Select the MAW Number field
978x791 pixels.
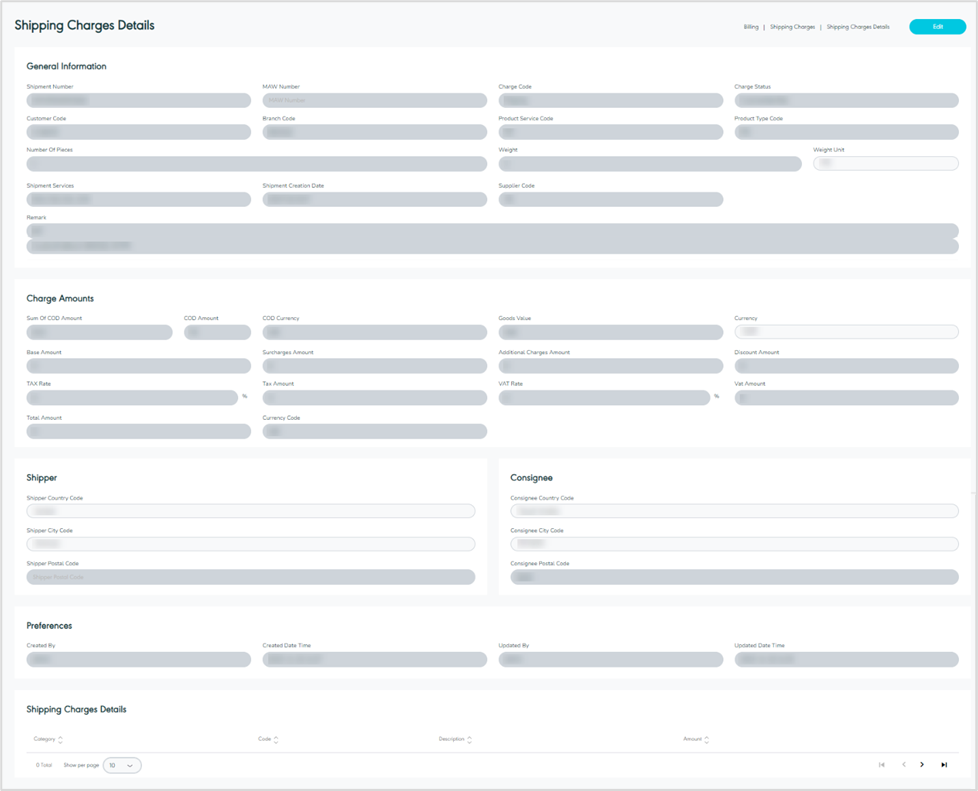click(374, 100)
